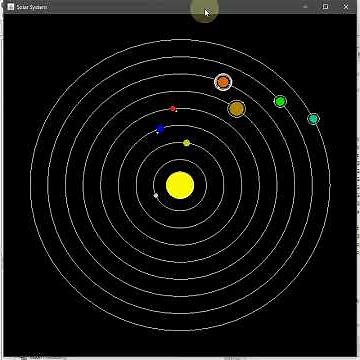Click the Solar System window app icon

coord(11,7)
